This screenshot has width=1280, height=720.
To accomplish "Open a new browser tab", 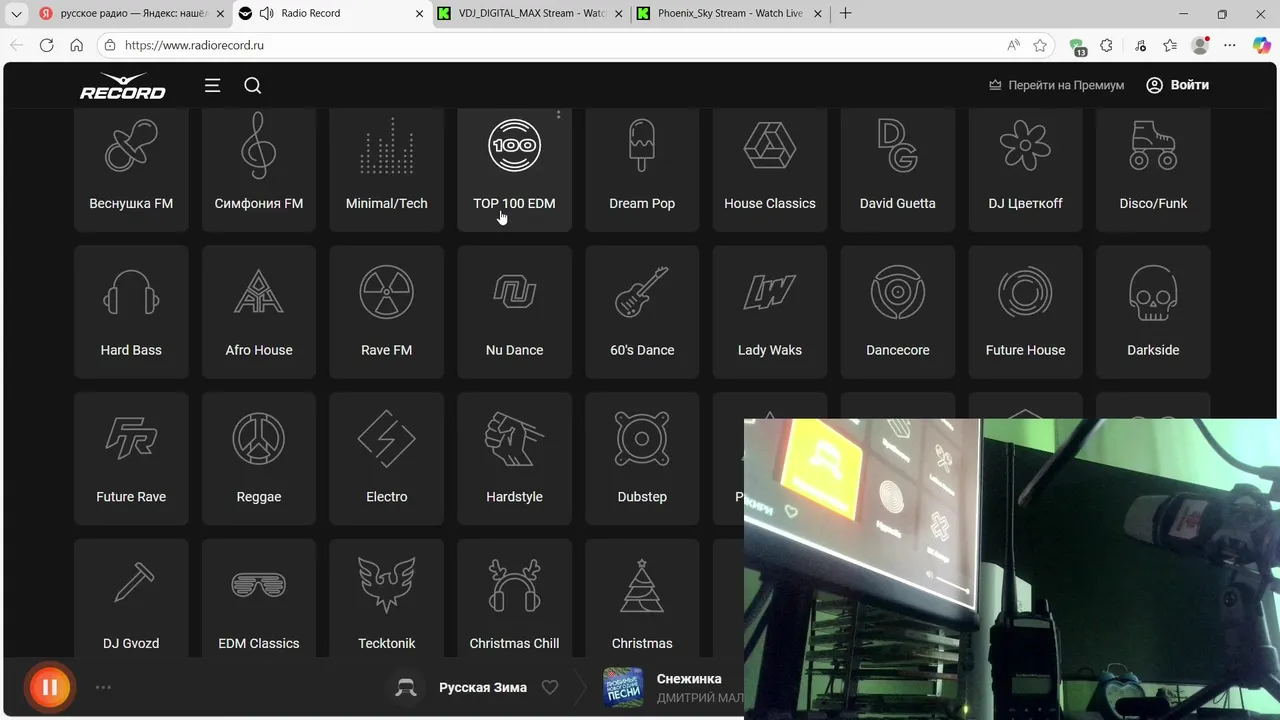I will 846,13.
